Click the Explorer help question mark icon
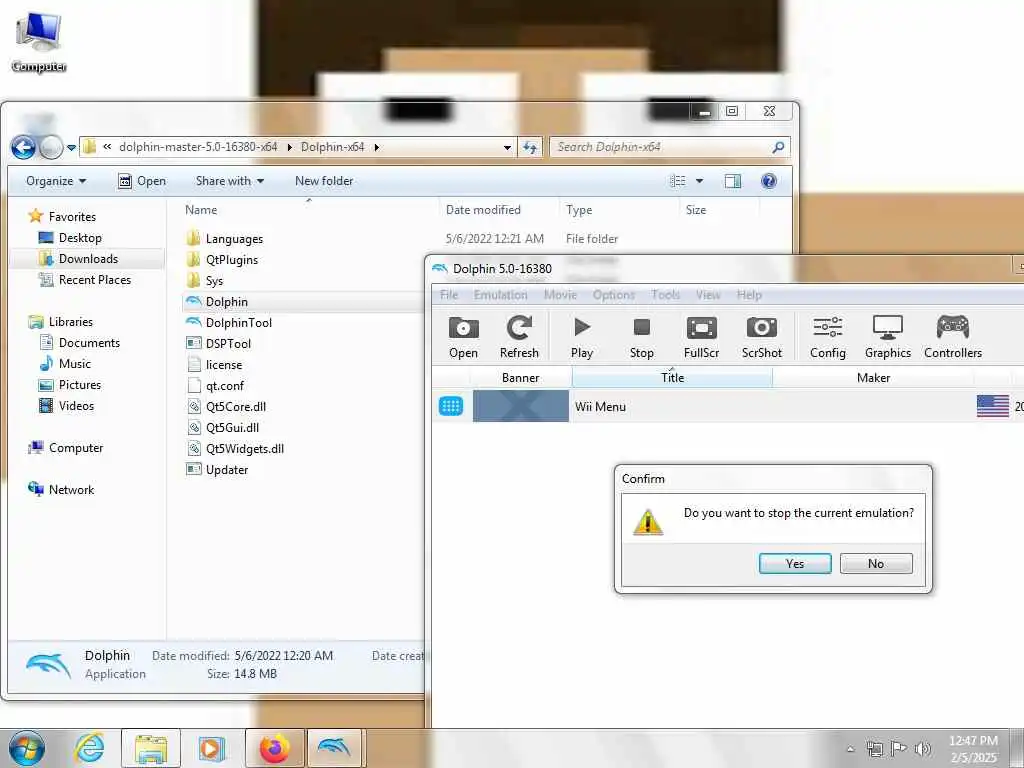Image resolution: width=1024 pixels, height=768 pixels. coord(769,181)
